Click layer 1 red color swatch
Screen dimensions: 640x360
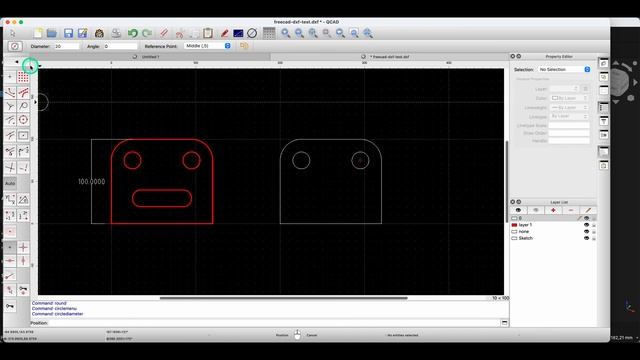click(514, 225)
